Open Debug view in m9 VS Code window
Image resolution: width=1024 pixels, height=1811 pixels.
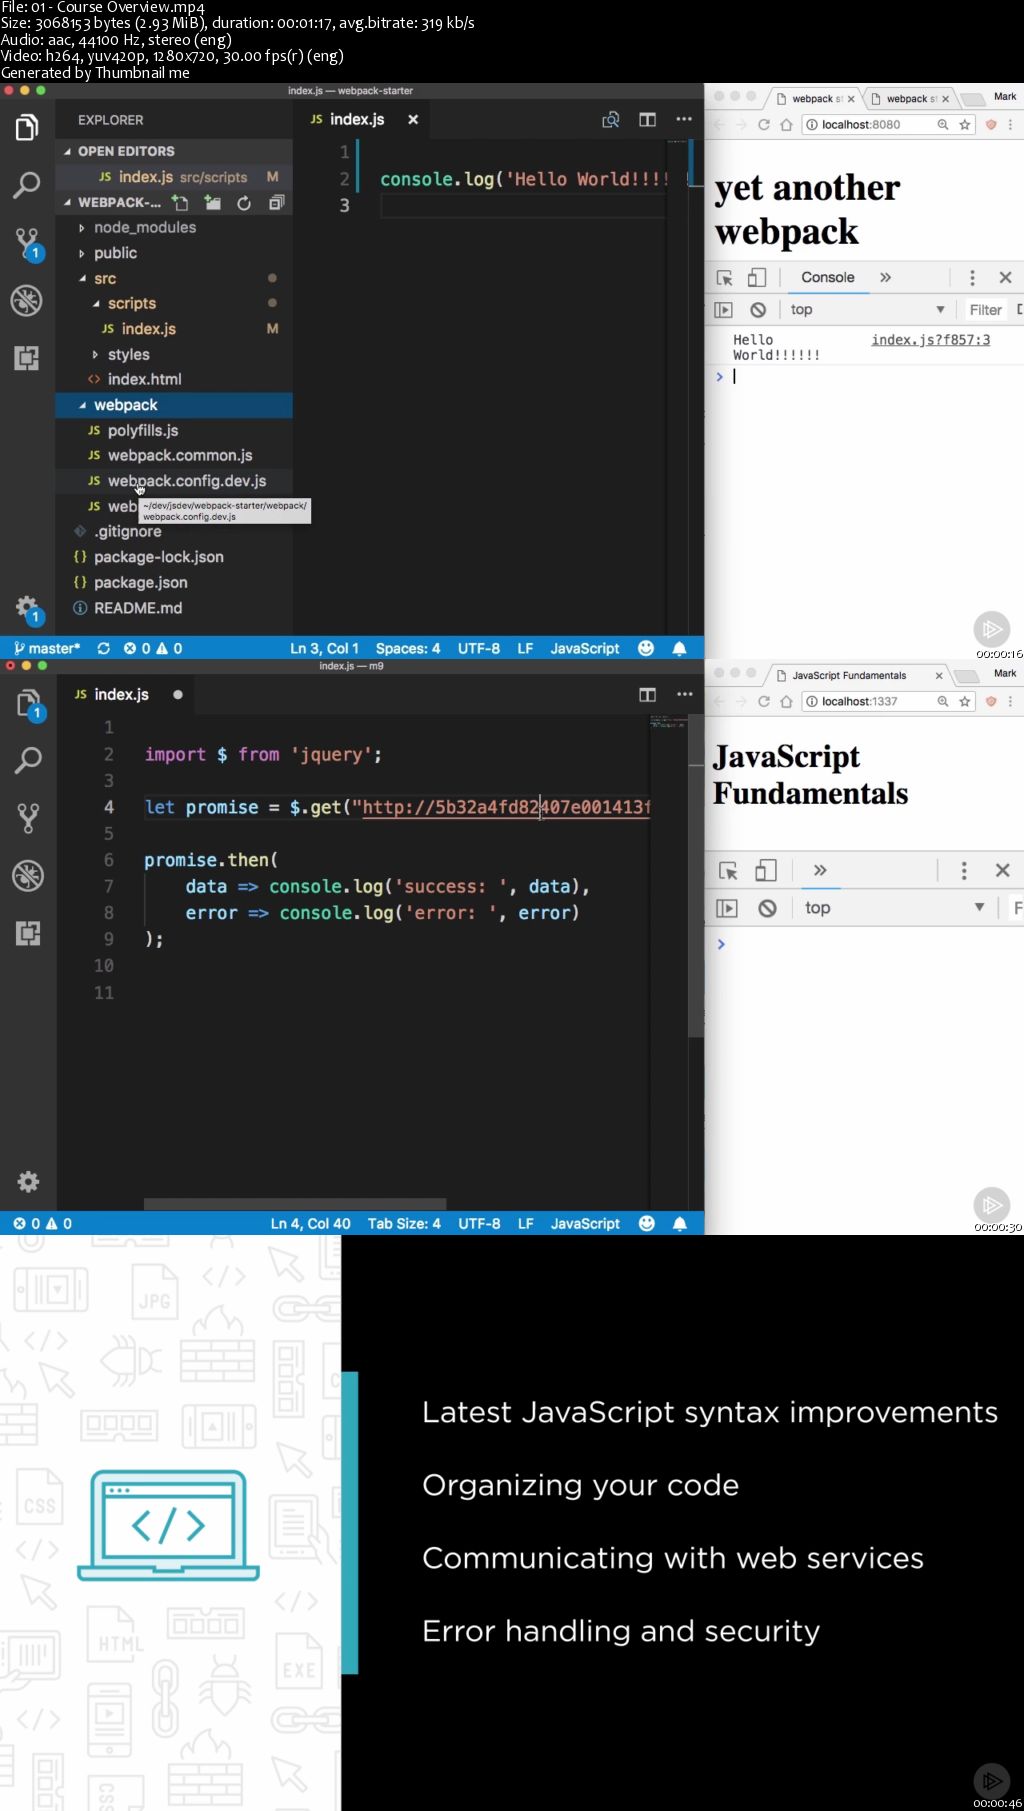click(x=28, y=876)
